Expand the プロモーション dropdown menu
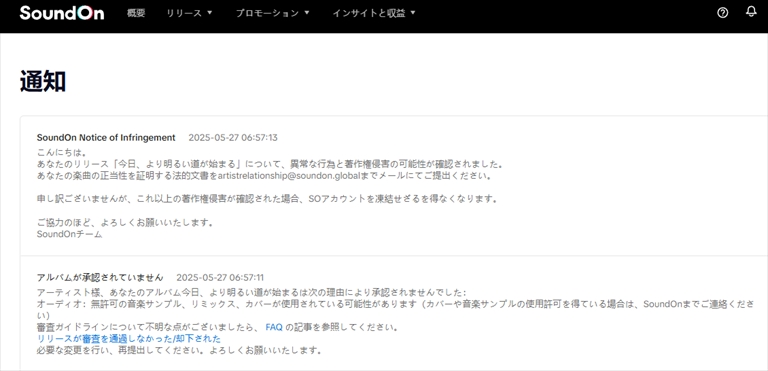This screenshot has width=768, height=371. point(272,13)
